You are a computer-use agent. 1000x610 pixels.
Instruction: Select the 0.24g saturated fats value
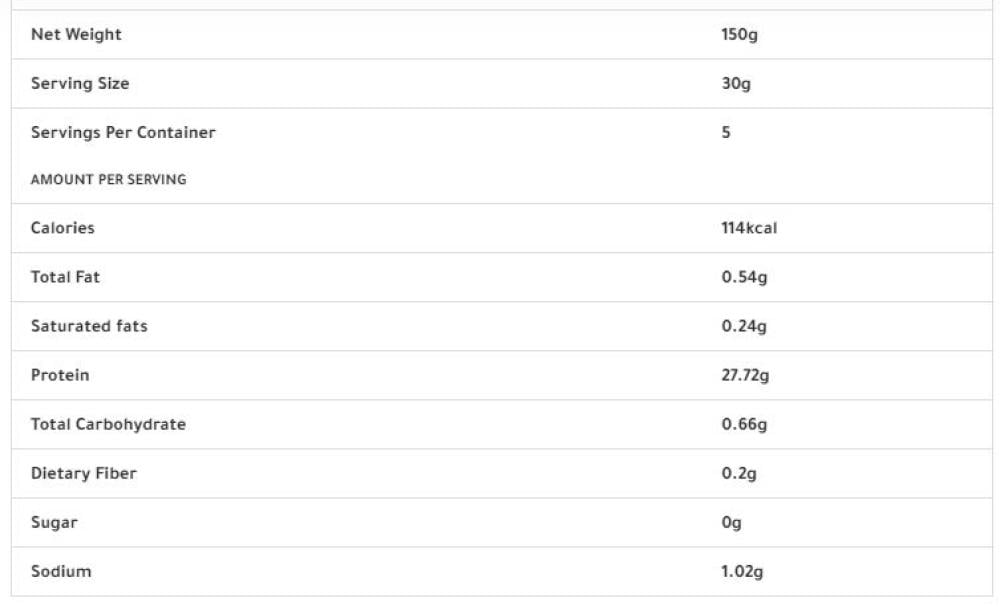coord(744,326)
